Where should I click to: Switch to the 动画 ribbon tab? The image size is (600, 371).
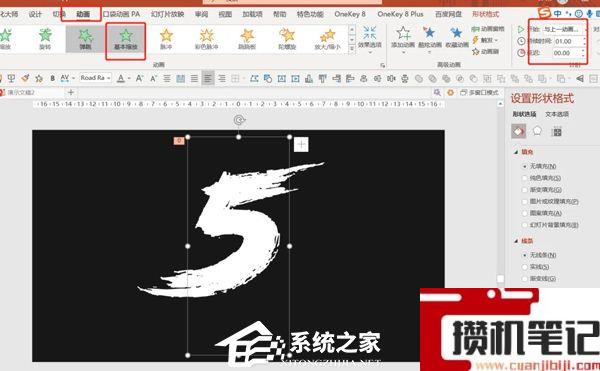pyautogui.click(x=83, y=14)
